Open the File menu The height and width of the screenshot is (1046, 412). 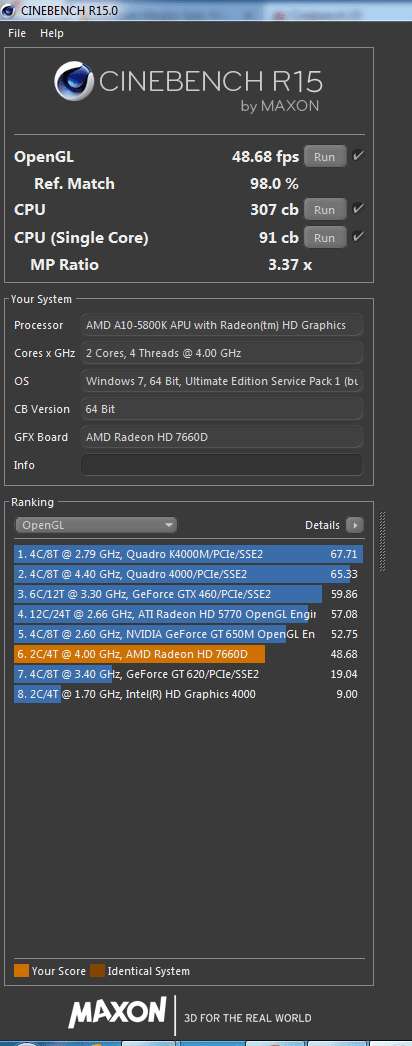point(17,33)
